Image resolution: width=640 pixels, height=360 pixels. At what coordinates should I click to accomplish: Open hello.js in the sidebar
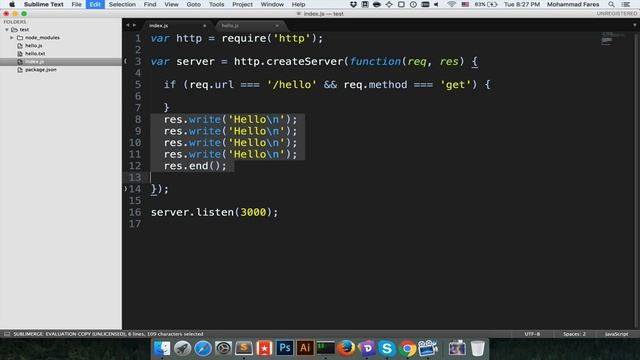point(33,45)
